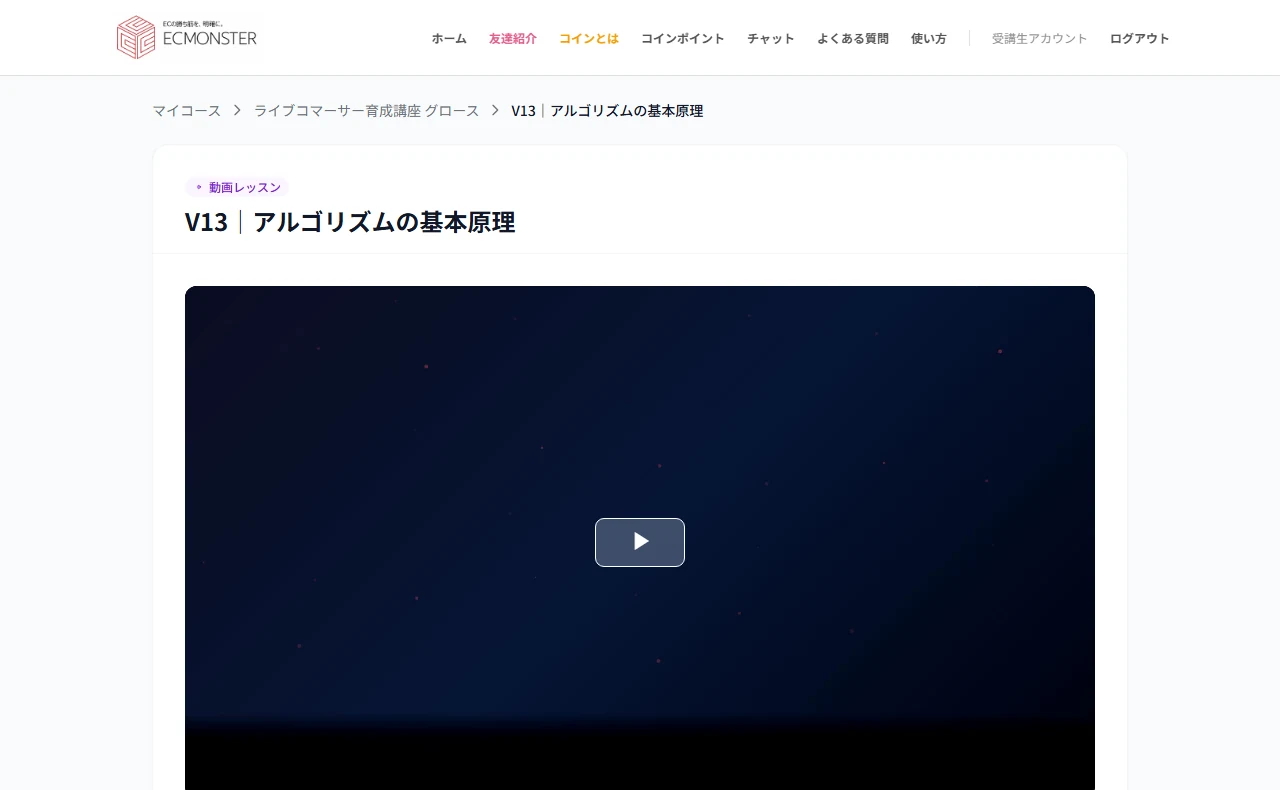The height and width of the screenshot is (790, 1280).
Task: Open the ホーム menu item
Action: [449, 39]
